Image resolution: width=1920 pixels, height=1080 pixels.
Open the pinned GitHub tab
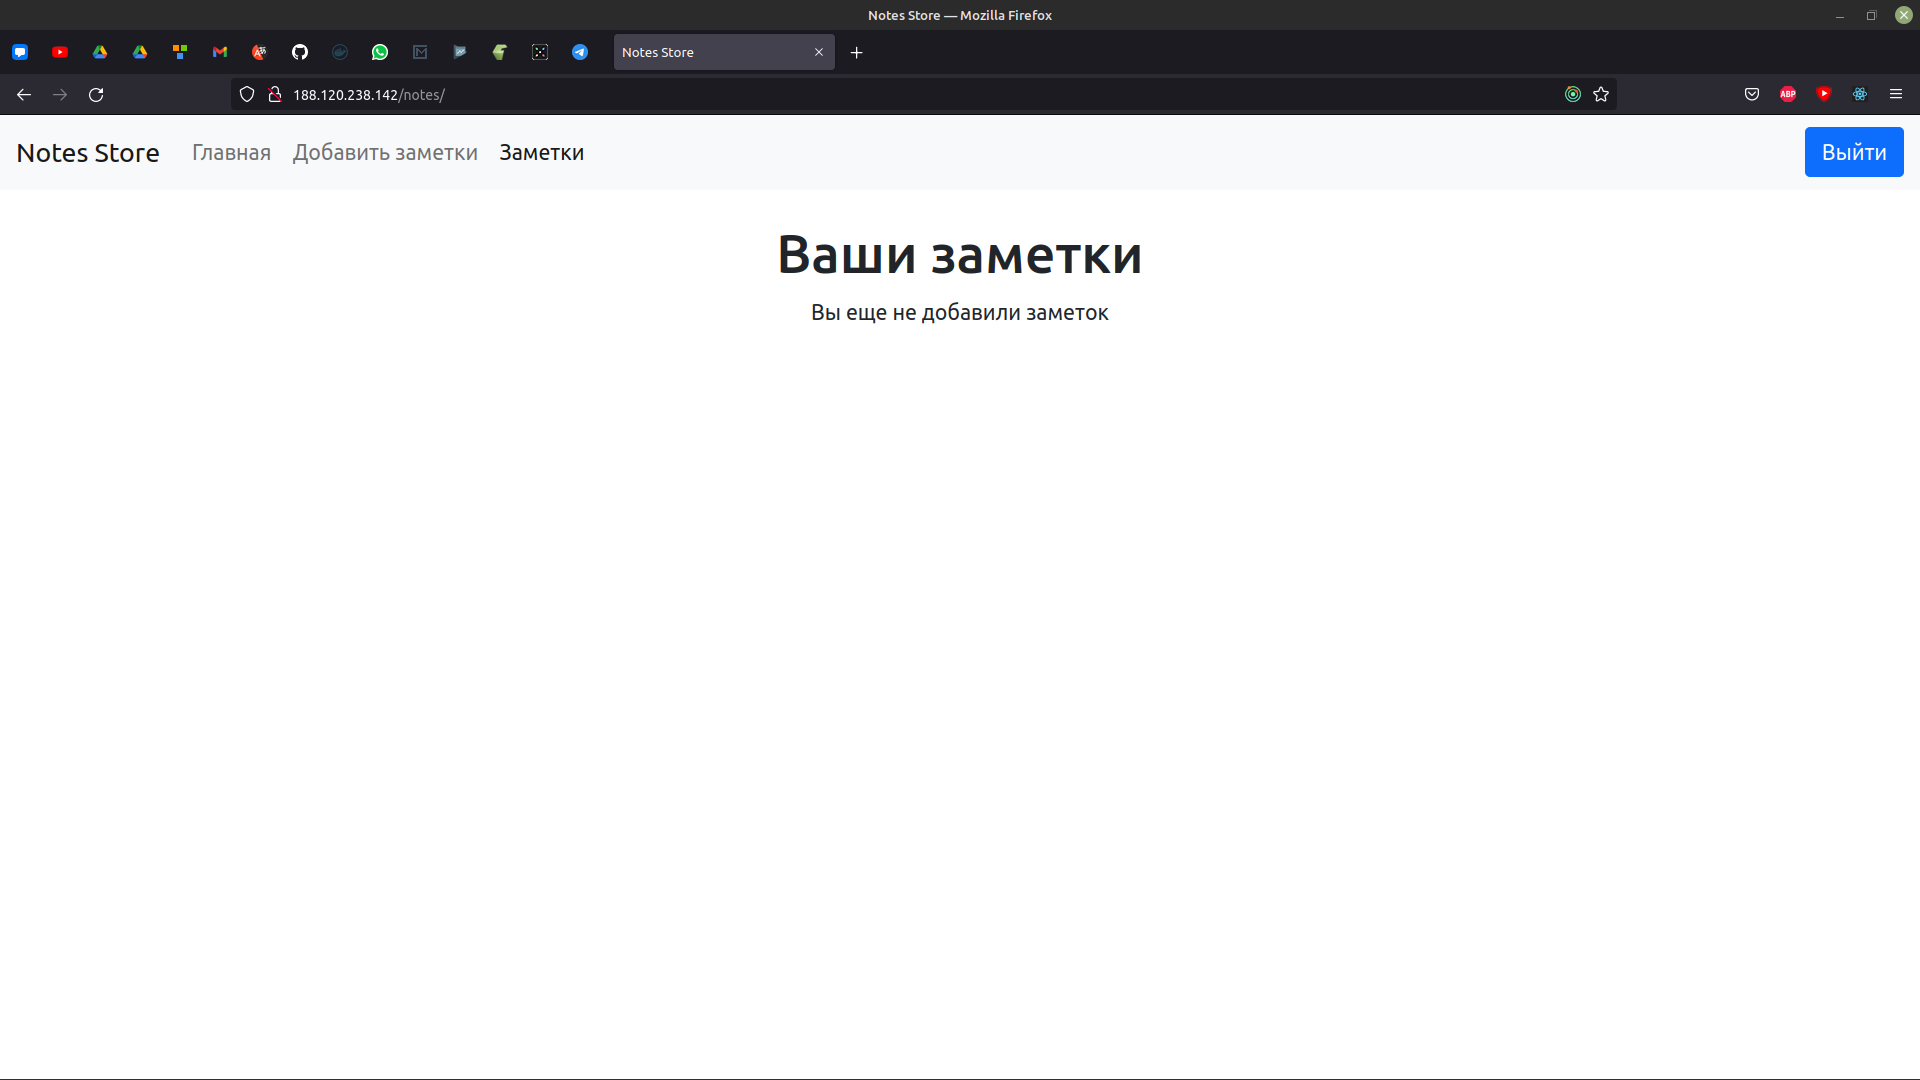pyautogui.click(x=300, y=52)
